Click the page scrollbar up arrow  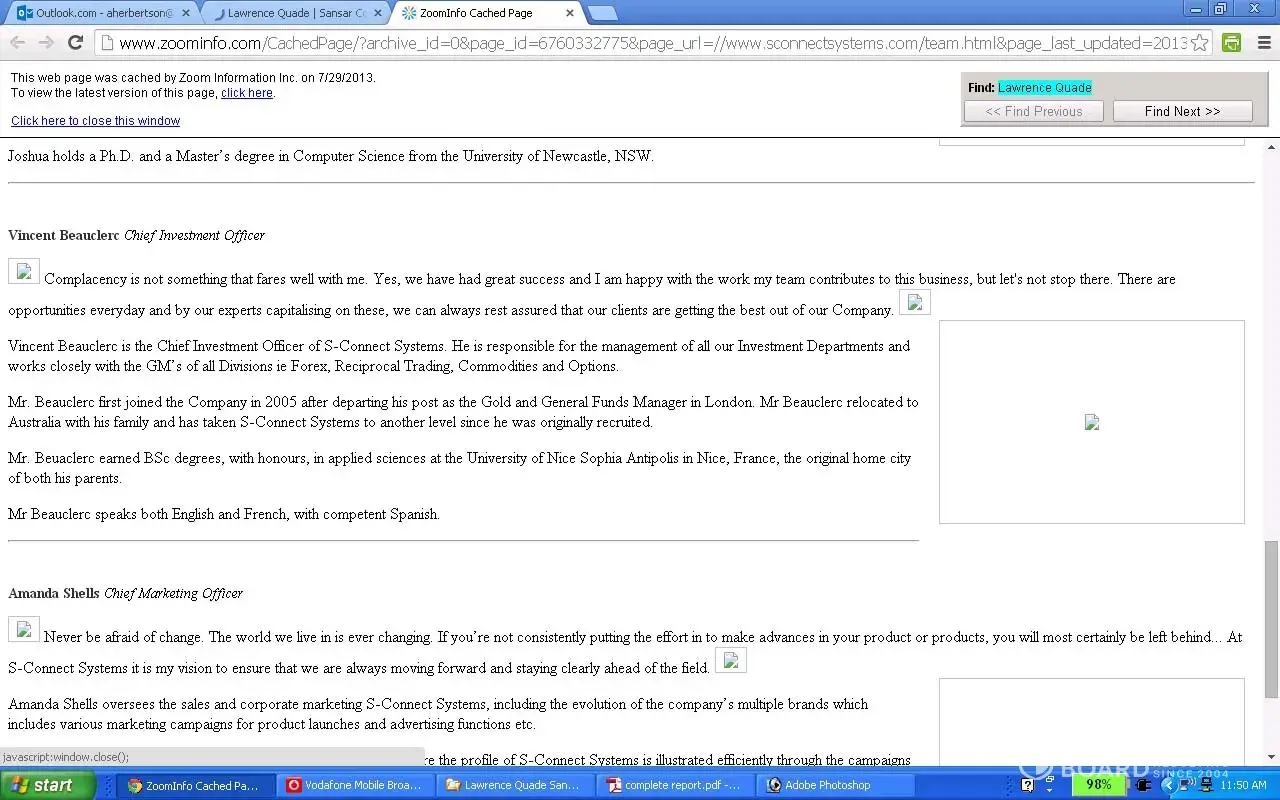pos(1272,147)
